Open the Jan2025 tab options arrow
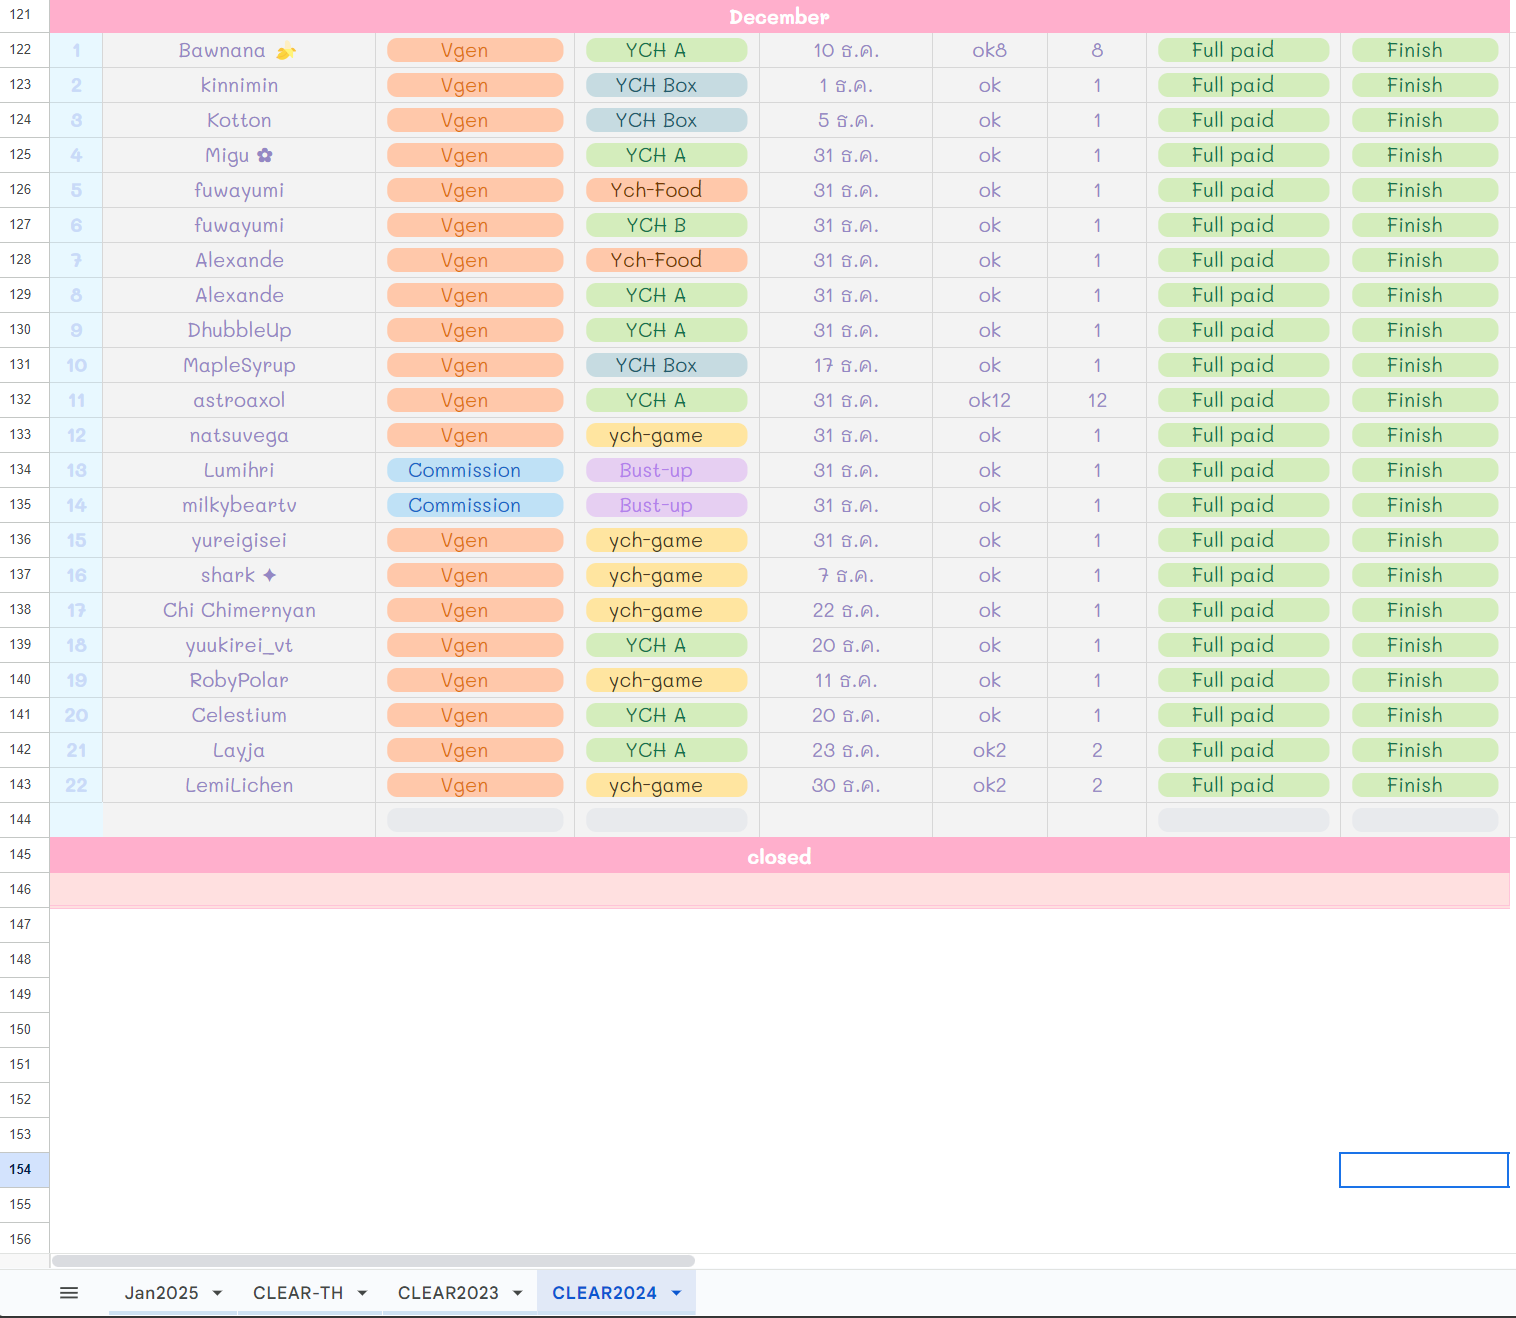Viewport: 1516px width, 1318px height. 217,1293
